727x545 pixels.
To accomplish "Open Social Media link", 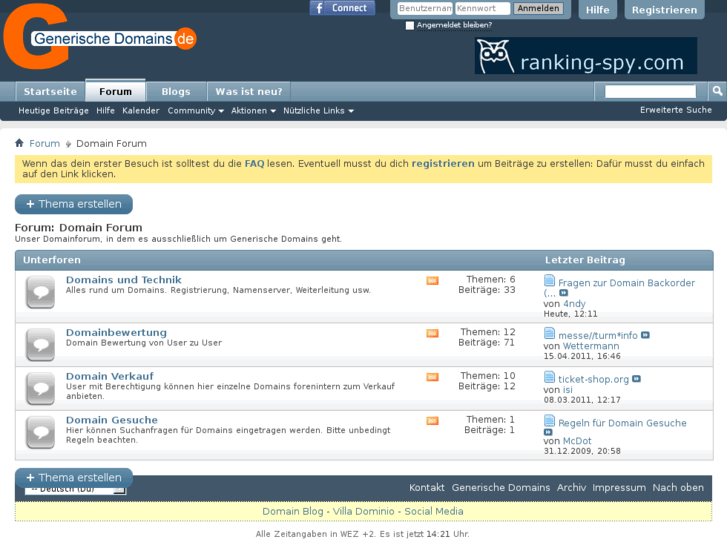I will tap(434, 511).
